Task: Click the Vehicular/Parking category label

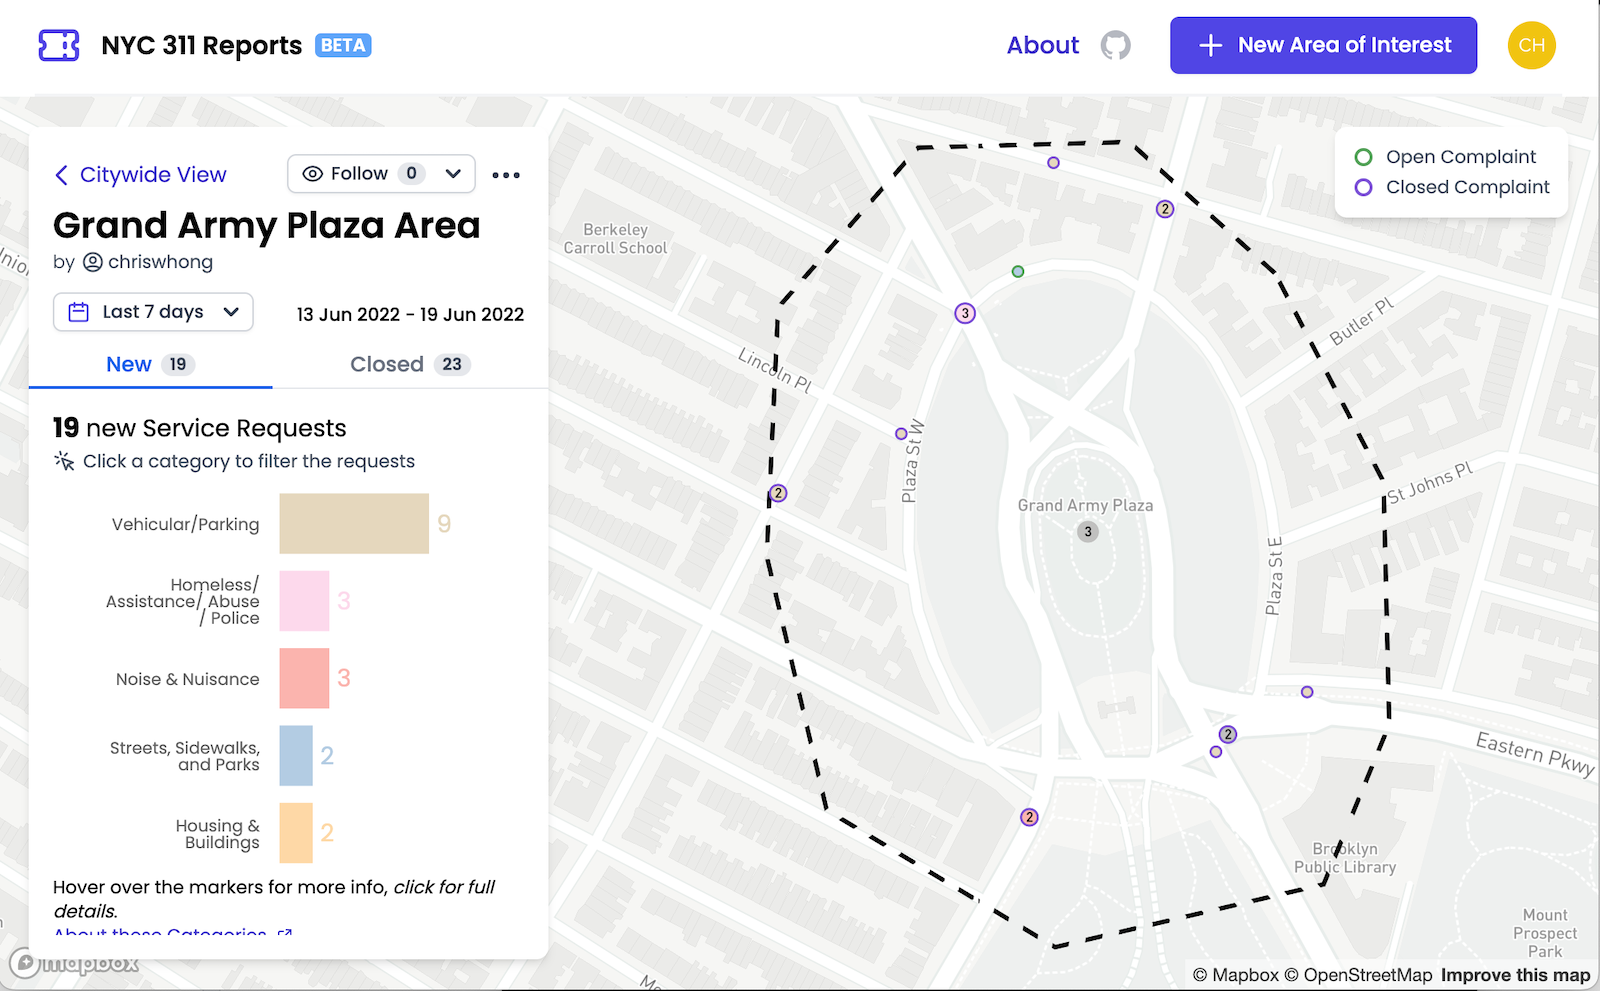Action: point(185,524)
